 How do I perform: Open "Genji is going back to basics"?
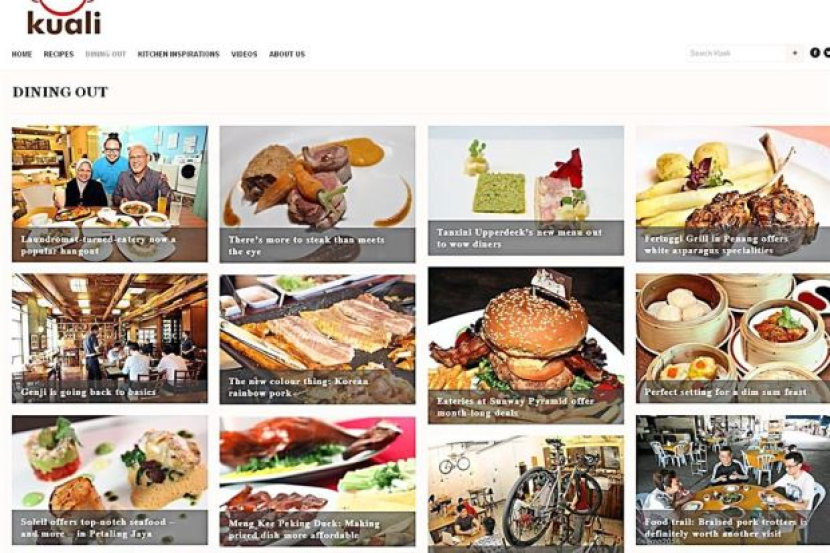[x=110, y=338]
